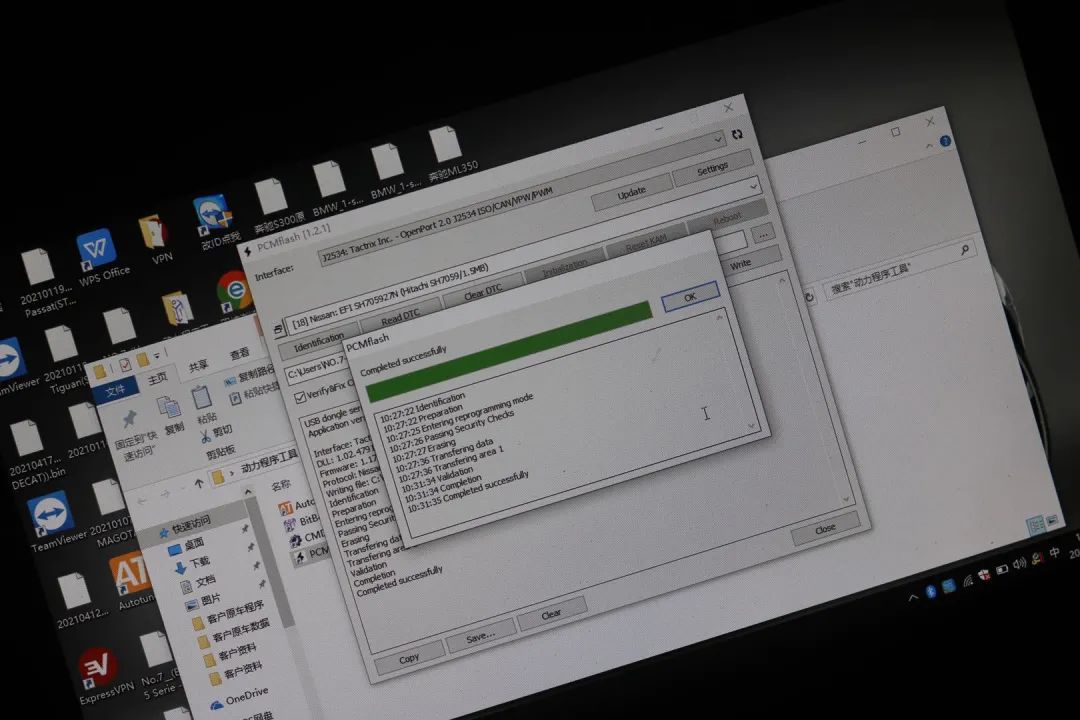
Task: Switch to the 共享 ribbon tab
Action: point(198,365)
